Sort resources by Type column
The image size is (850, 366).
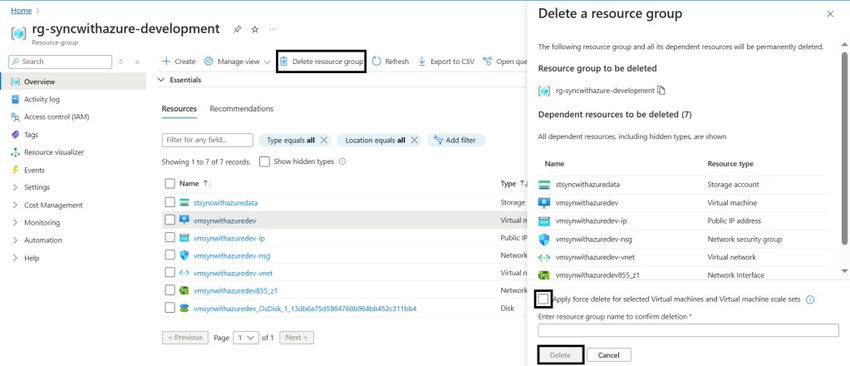point(513,183)
